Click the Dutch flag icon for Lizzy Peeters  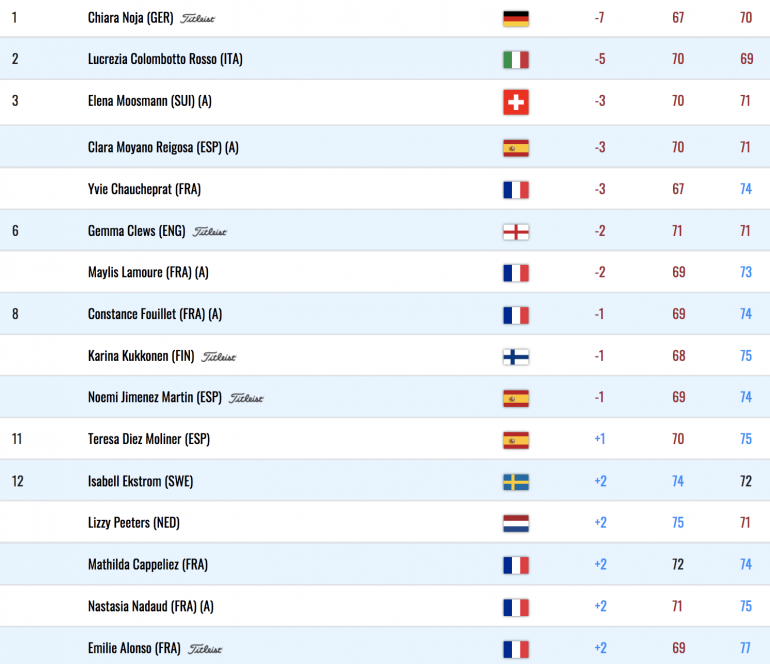pyautogui.click(x=516, y=524)
